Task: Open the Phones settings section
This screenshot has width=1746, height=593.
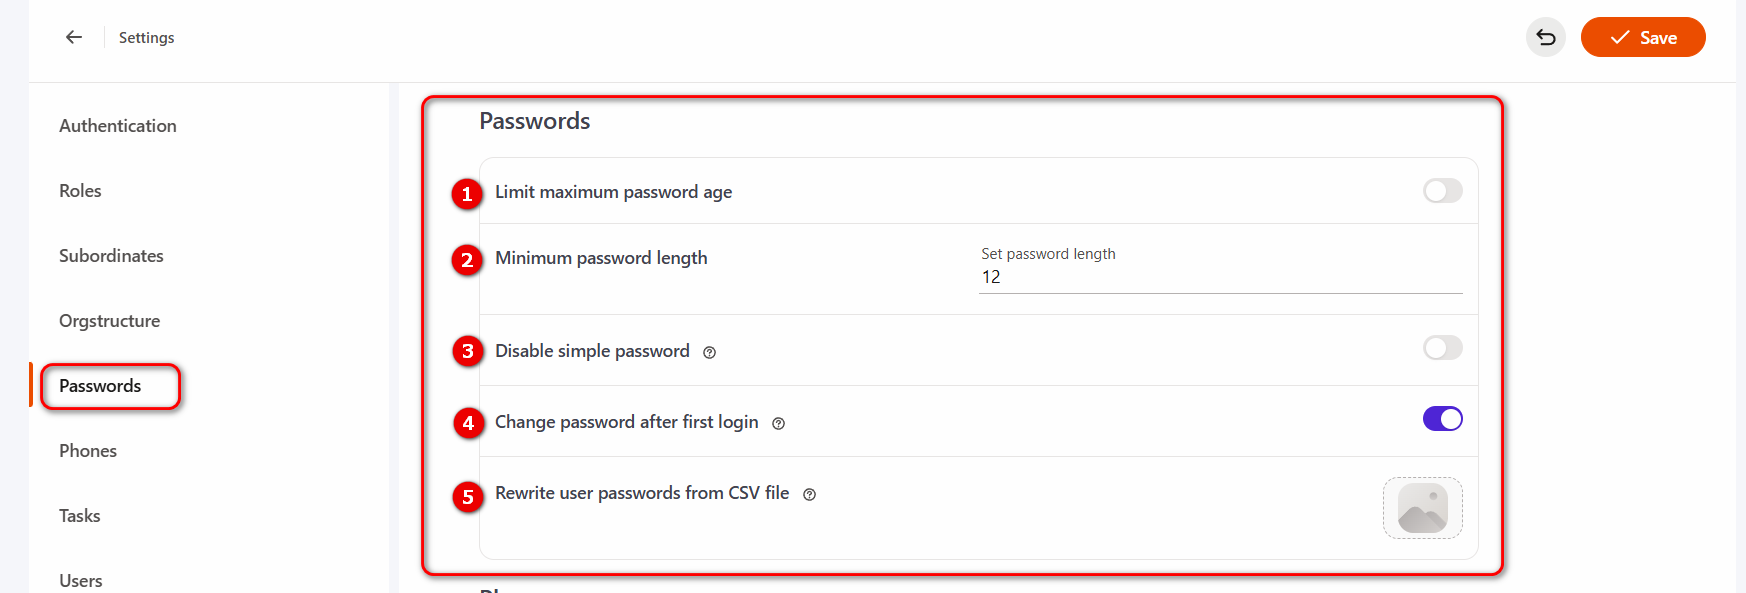Action: pos(88,451)
